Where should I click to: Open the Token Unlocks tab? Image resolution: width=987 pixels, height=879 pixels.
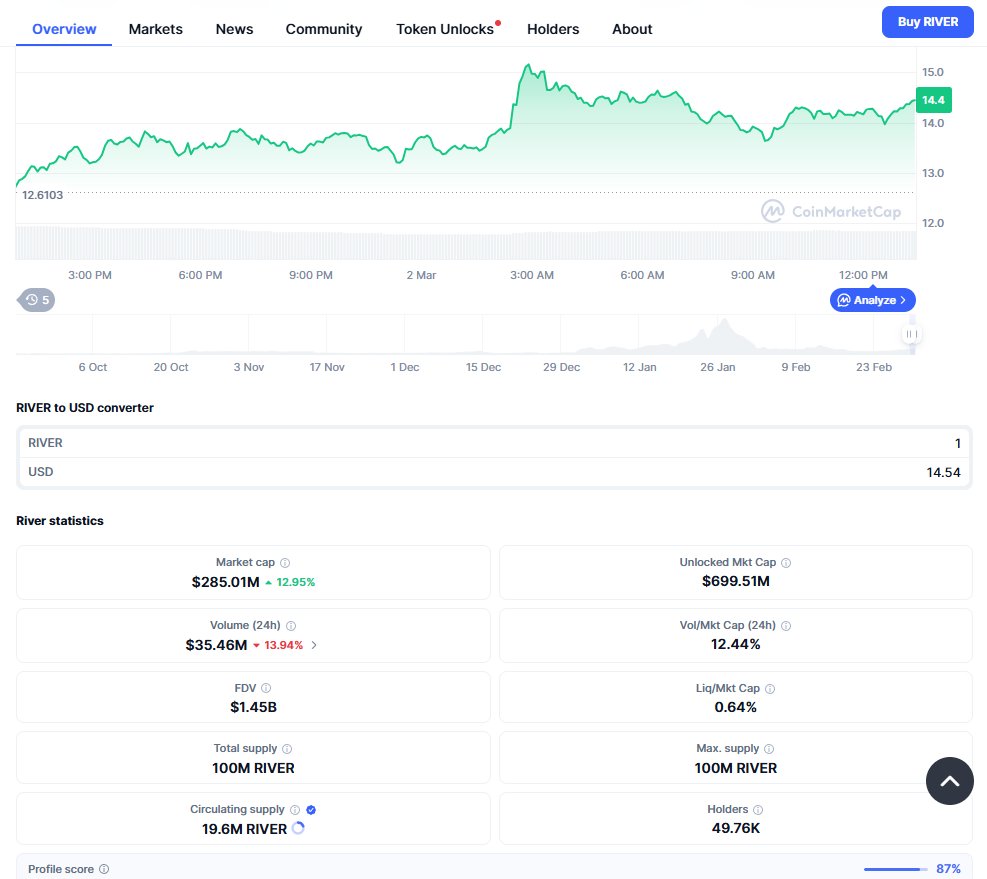tap(444, 29)
